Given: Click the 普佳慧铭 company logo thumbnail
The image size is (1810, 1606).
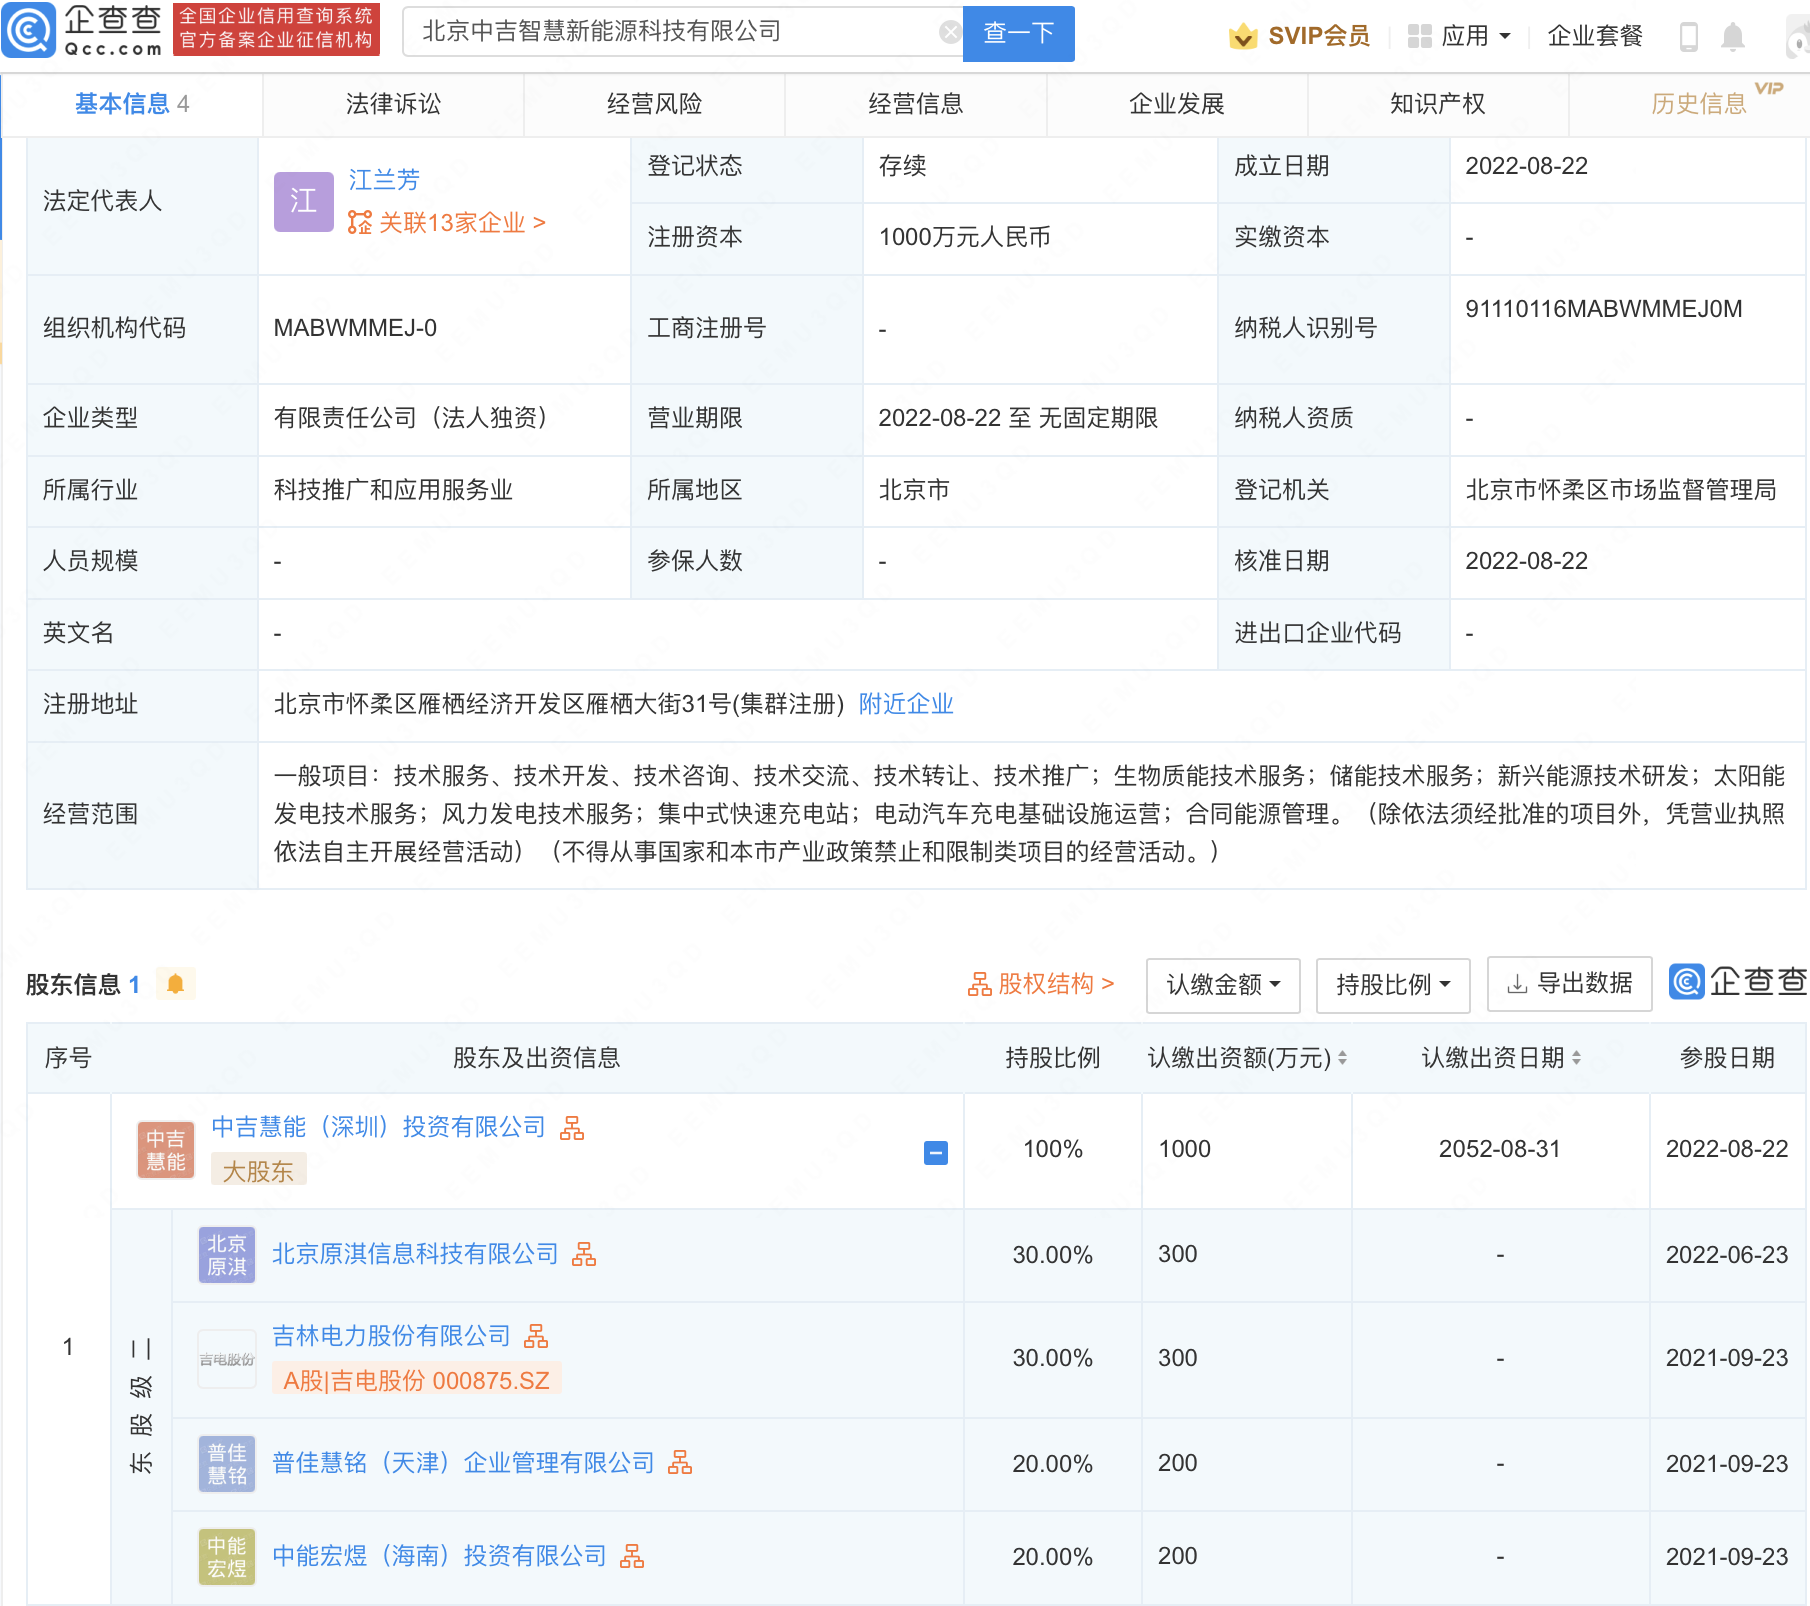Looking at the screenshot, I should click(x=227, y=1464).
